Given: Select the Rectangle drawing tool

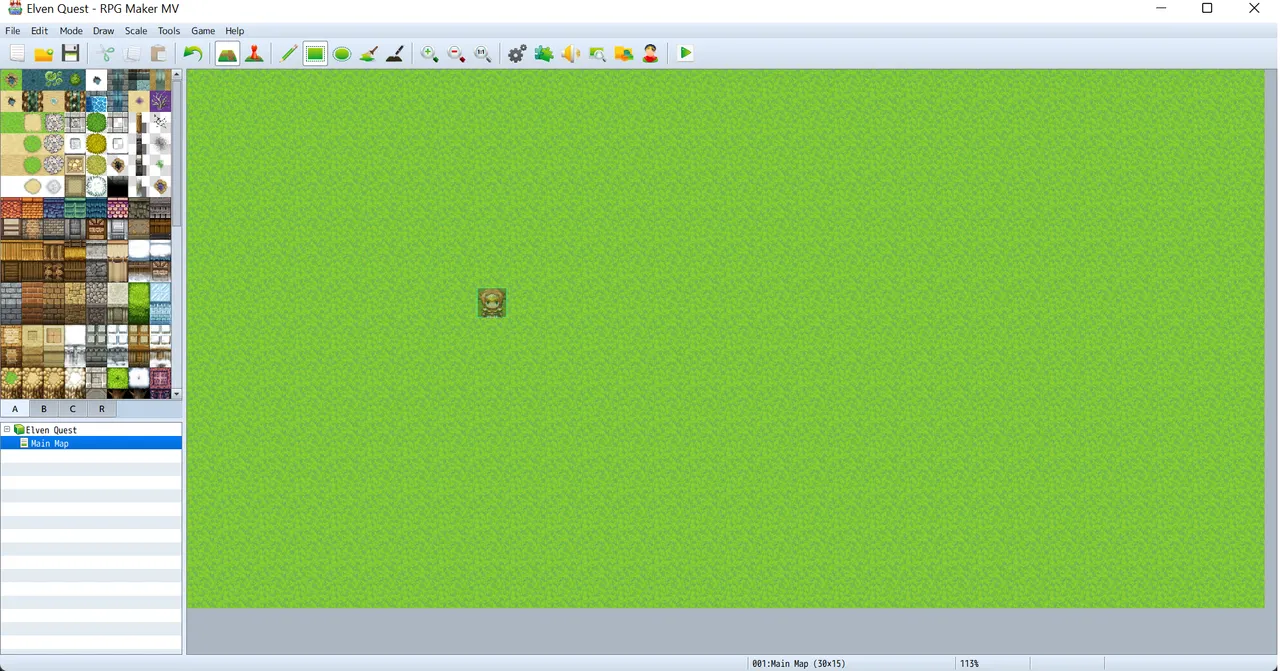Looking at the screenshot, I should [x=316, y=54].
